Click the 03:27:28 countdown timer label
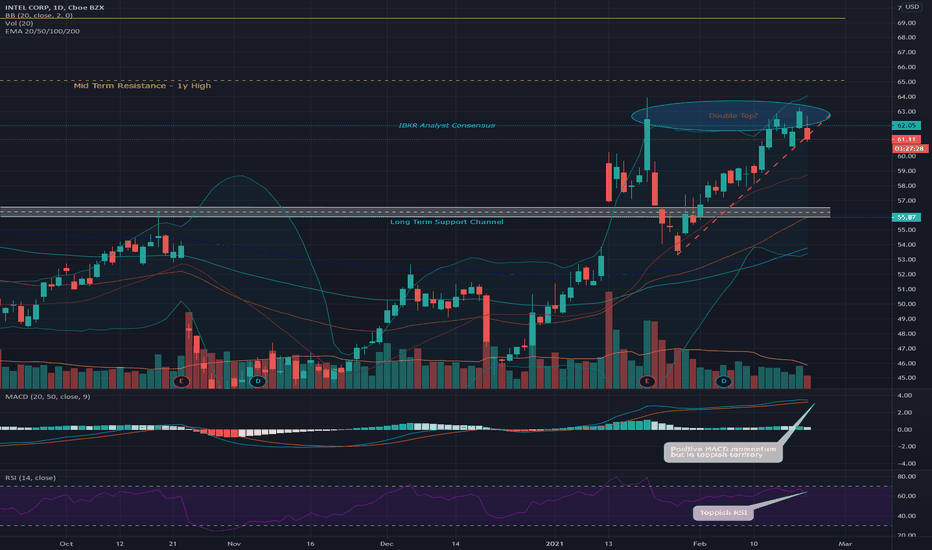Screen dimensions: 932x550 point(910,149)
